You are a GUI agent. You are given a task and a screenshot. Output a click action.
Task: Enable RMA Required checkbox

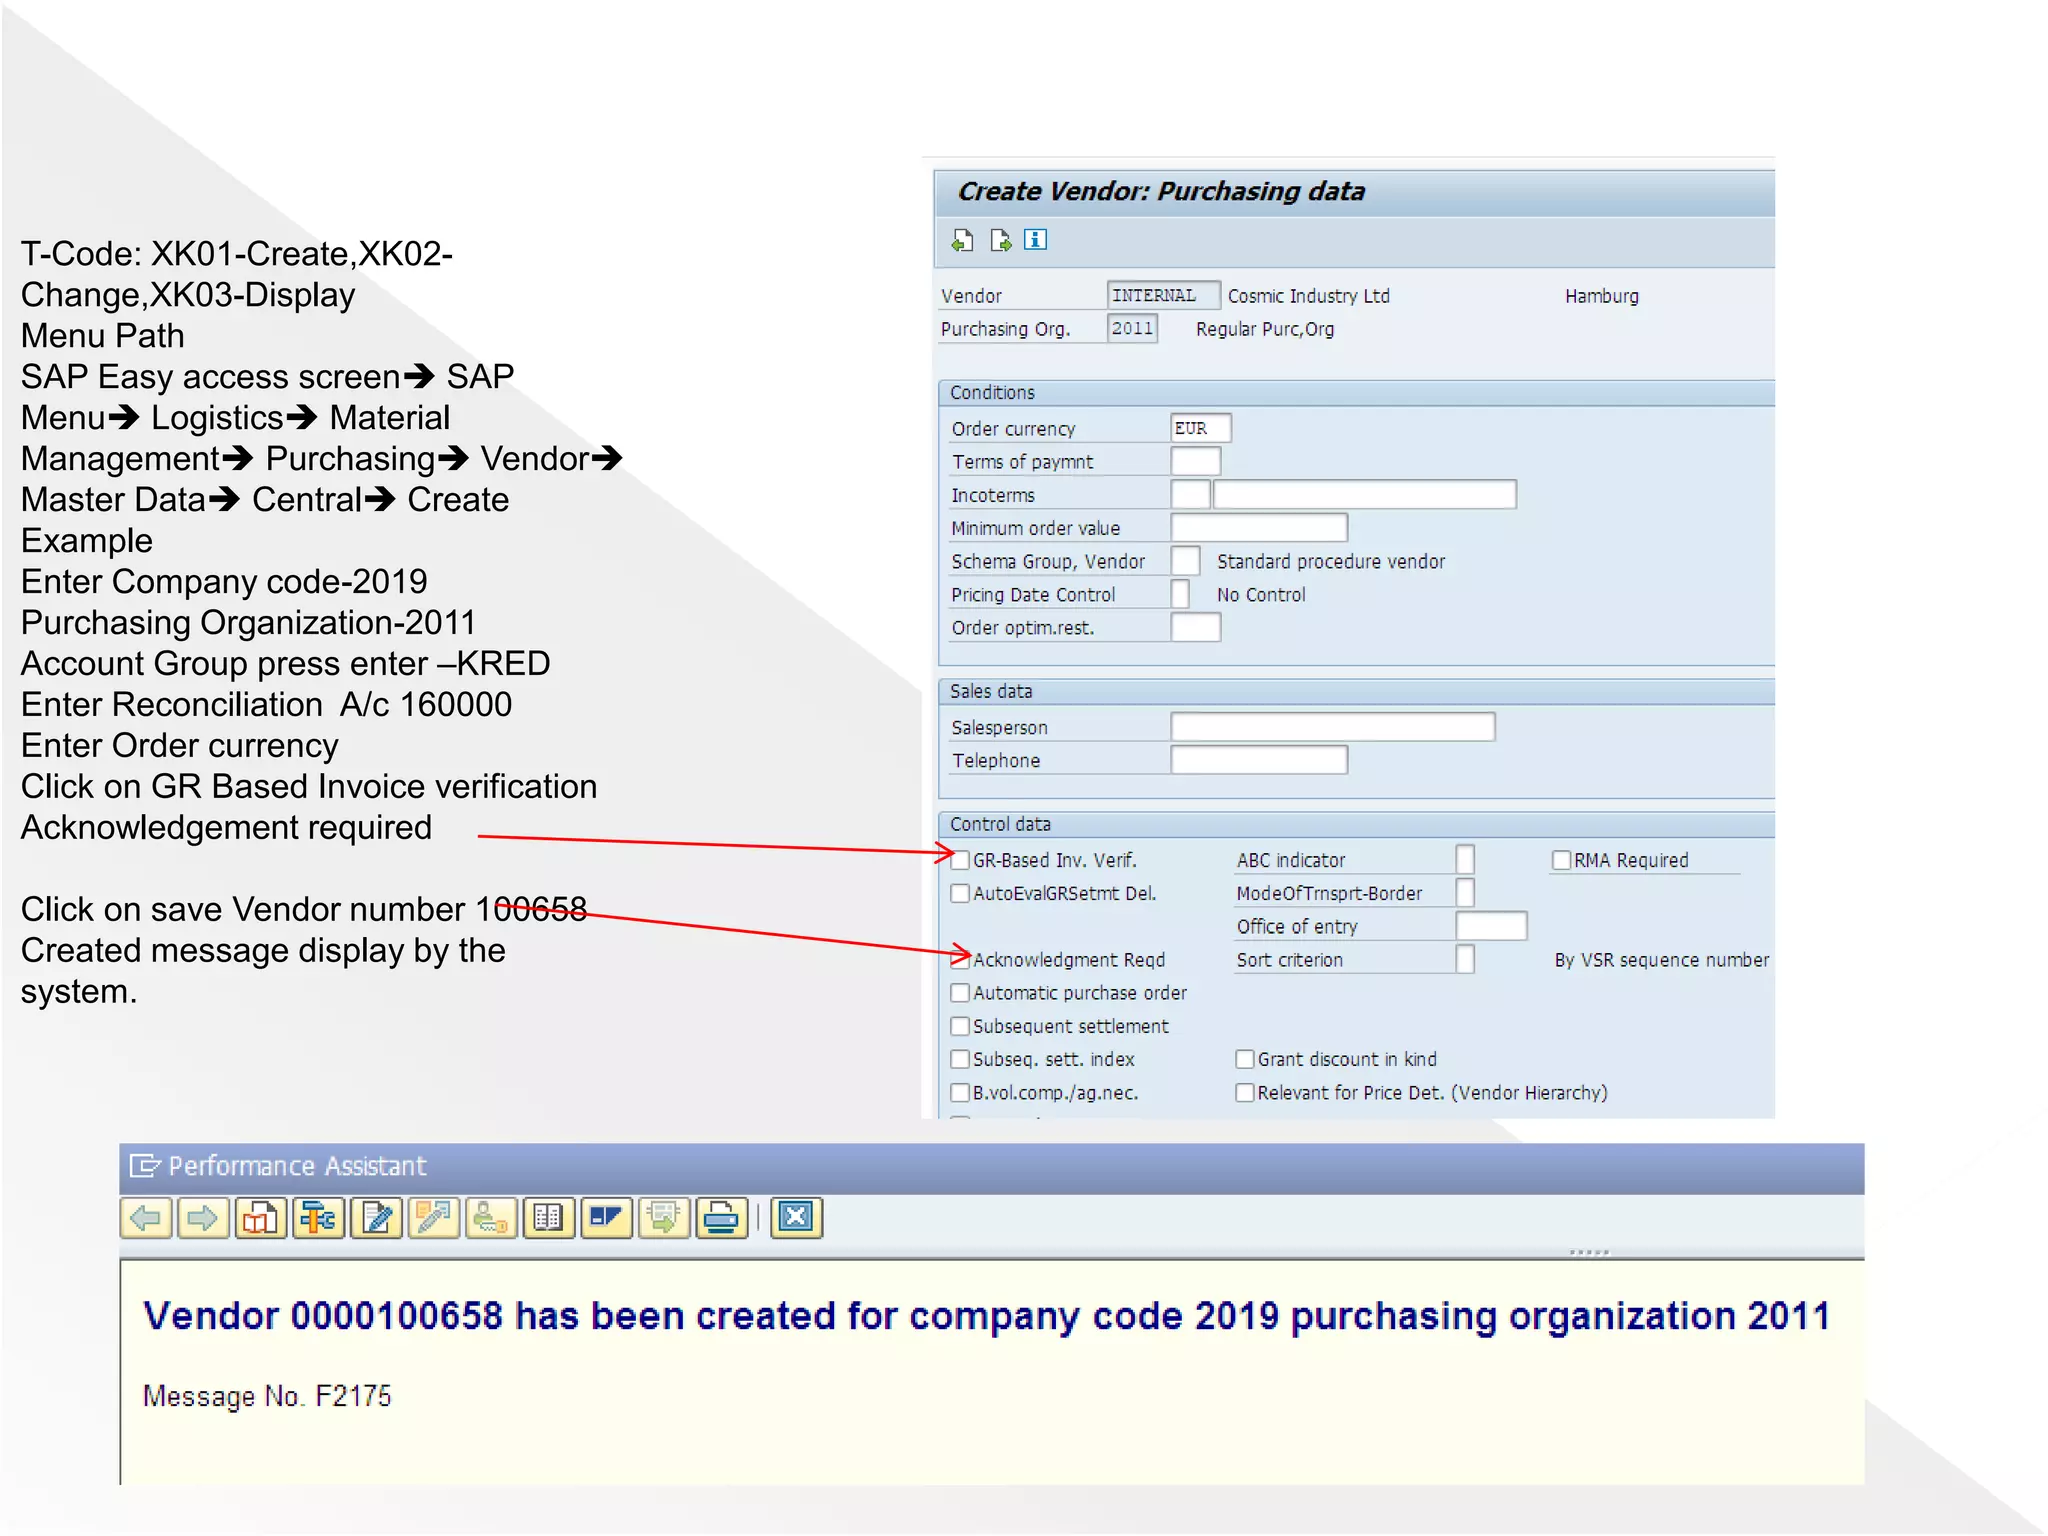pos(1561,860)
